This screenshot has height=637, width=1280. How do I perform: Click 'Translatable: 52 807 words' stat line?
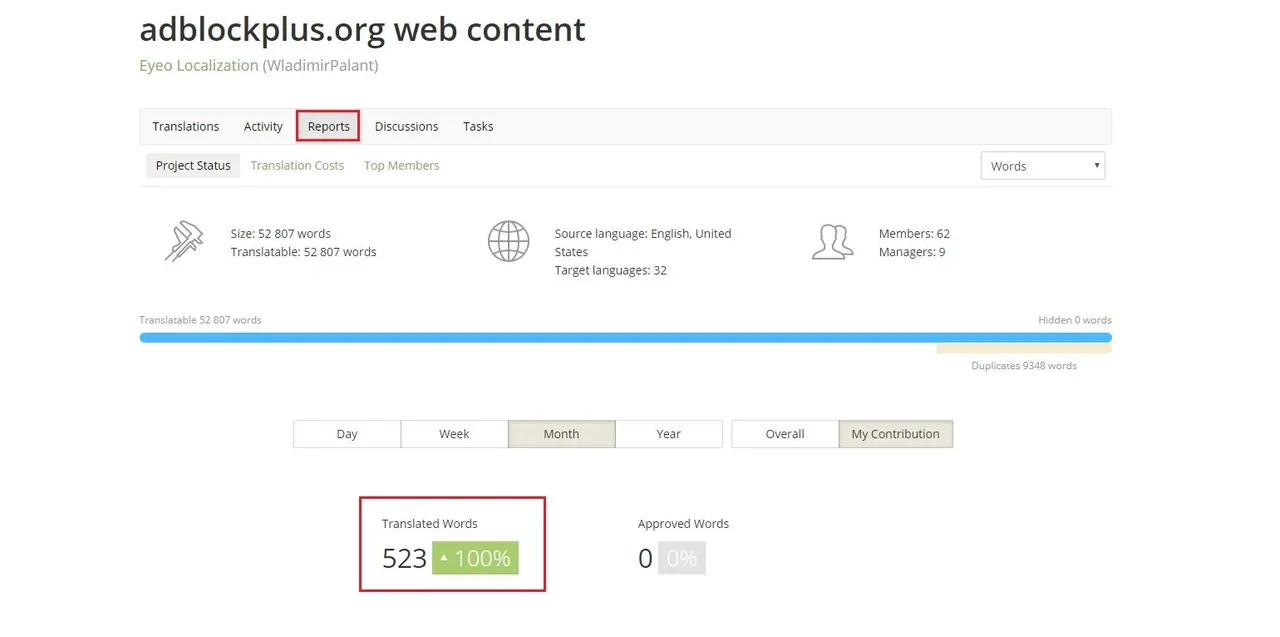tap(303, 252)
